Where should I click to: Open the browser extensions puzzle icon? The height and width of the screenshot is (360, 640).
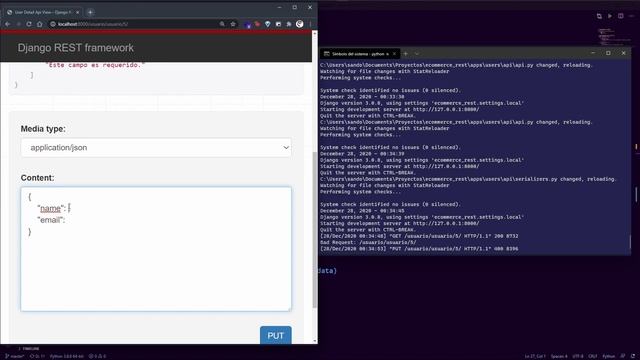(x=289, y=24)
